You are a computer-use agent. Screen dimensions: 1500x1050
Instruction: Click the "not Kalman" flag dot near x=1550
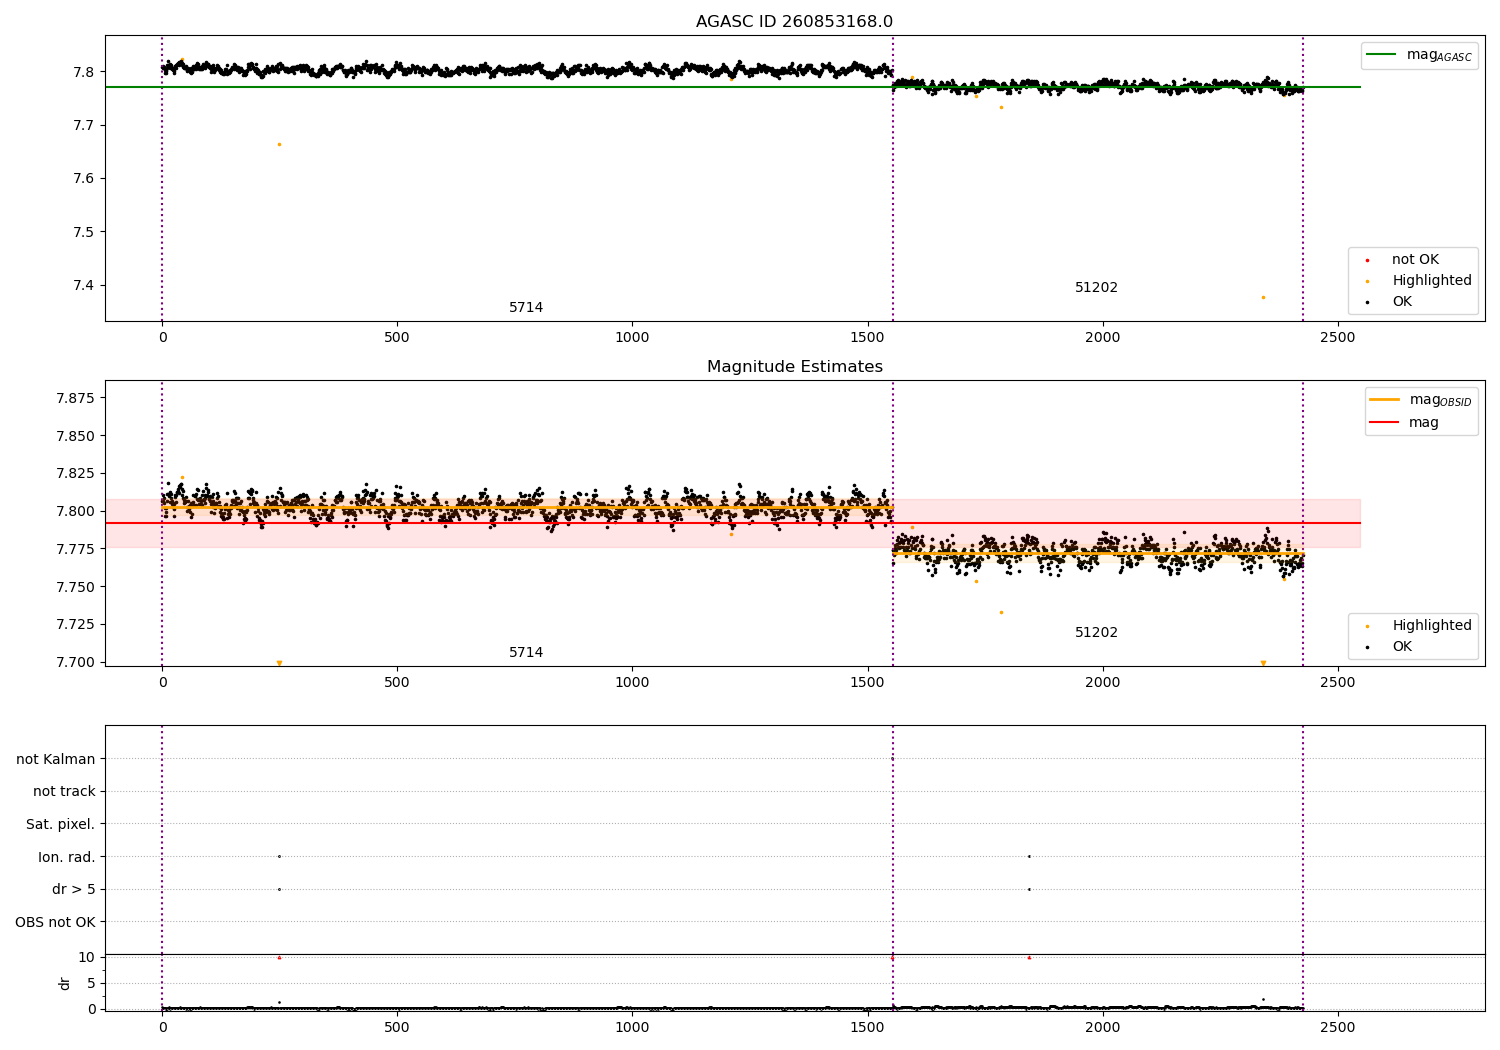[893, 759]
